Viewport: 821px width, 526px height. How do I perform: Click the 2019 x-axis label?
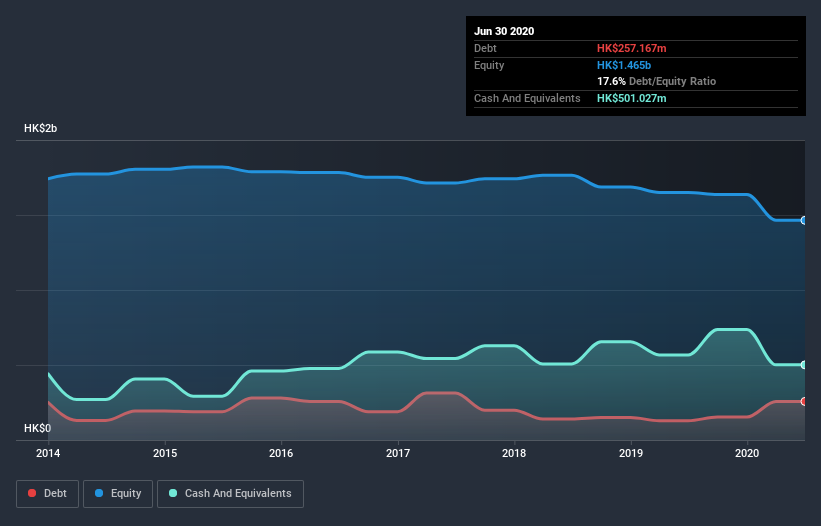pyautogui.click(x=631, y=453)
